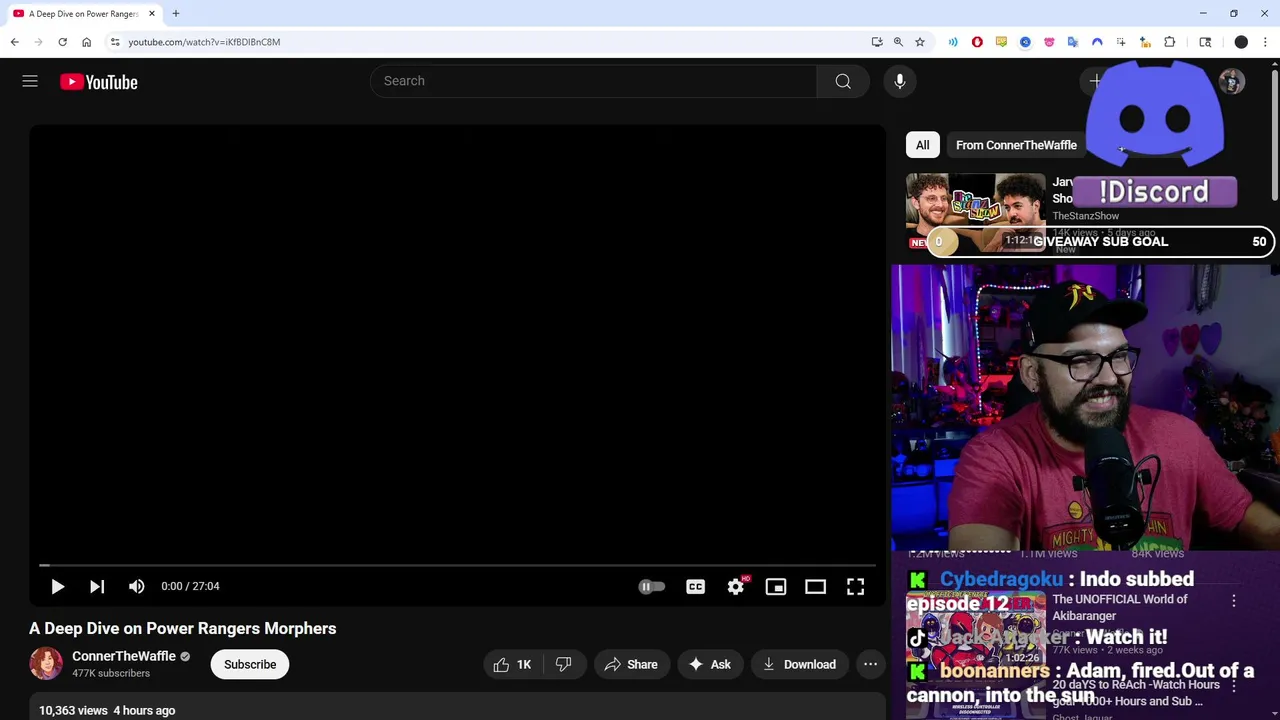Viewport: 1280px width, 720px height.
Task: Open options for the Akibaranger video
Action: 1233,601
